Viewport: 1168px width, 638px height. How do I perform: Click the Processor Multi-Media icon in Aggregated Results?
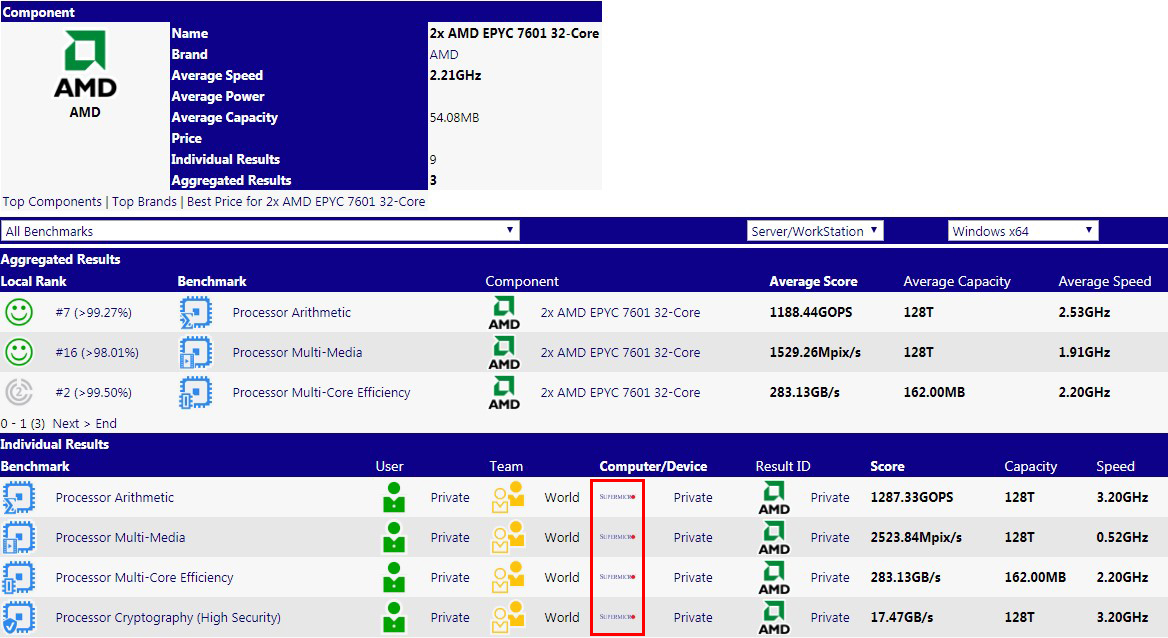196,353
